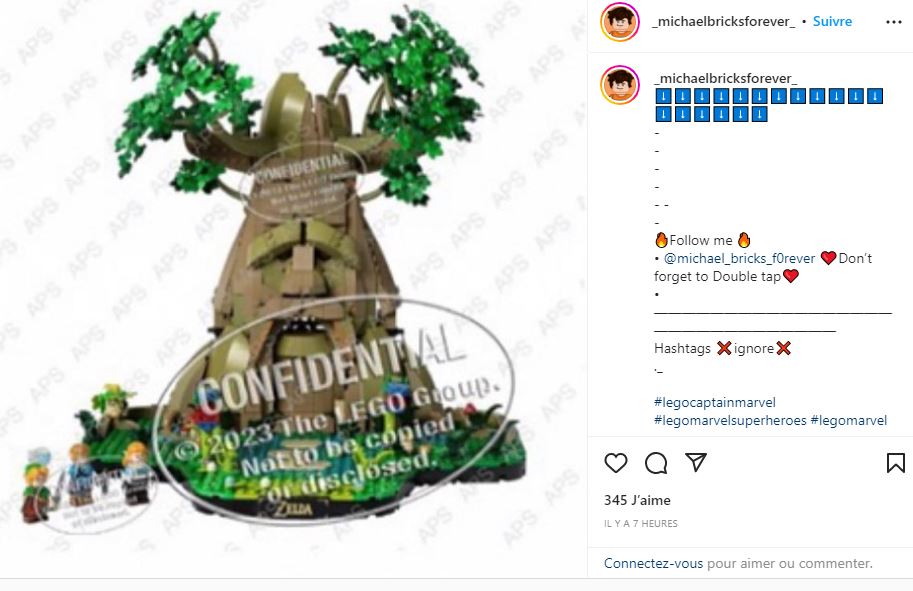Open the IL Y A 7 HEURES timestamp
This screenshot has height=591, width=913.
(x=640, y=523)
